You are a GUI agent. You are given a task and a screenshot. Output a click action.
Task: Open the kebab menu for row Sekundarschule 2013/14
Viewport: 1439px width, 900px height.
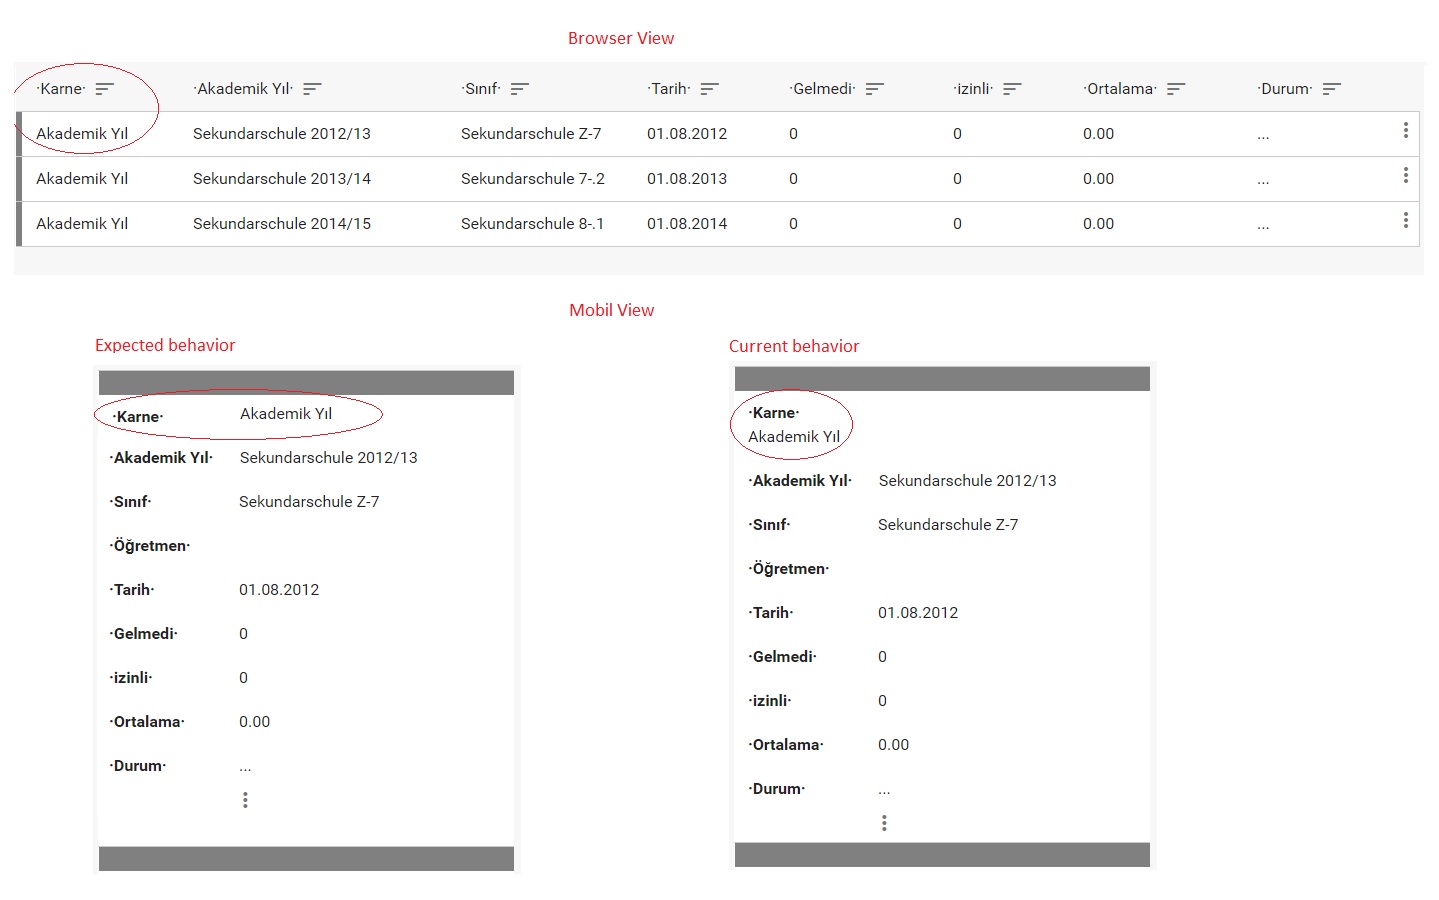(x=1406, y=176)
